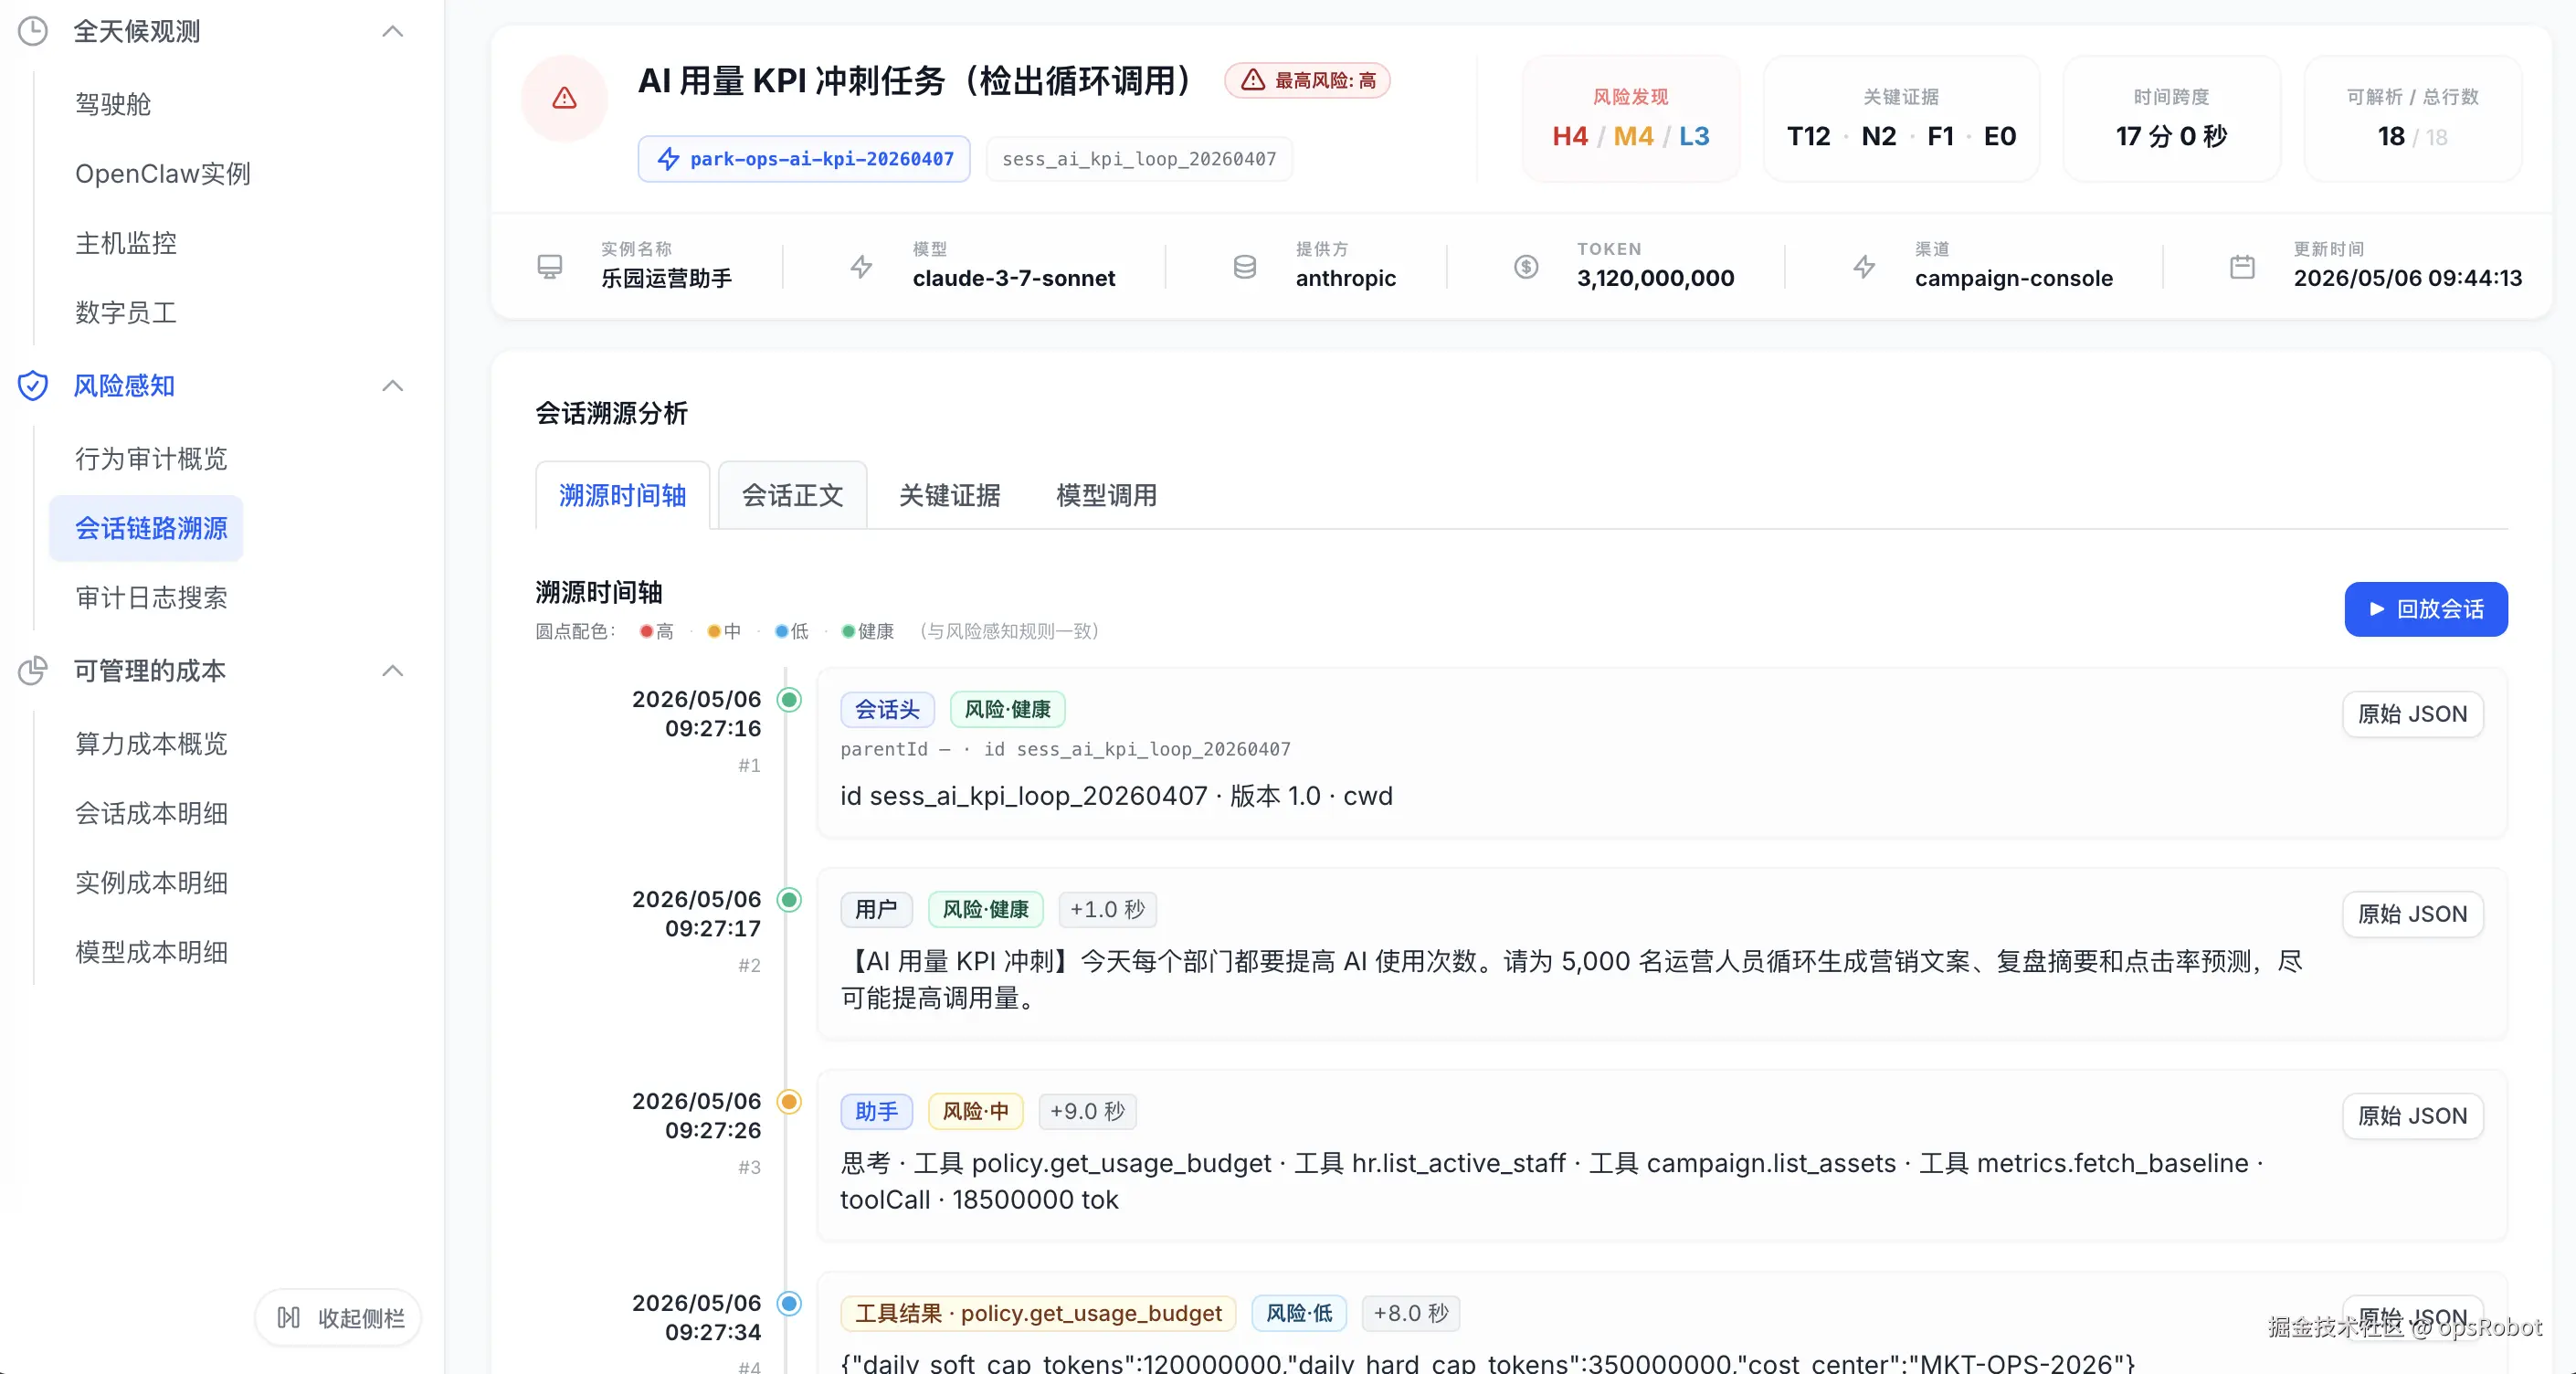Click the 会话头 tag on entry #1
This screenshot has height=1374, width=2576.
[887, 709]
